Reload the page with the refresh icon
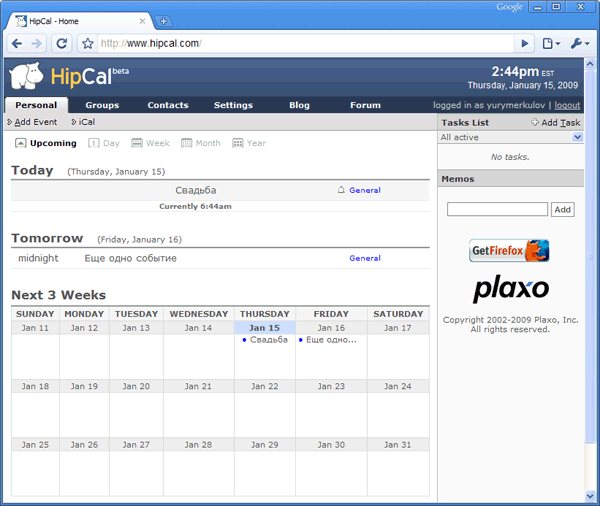Image resolution: width=600 pixels, height=506 pixels. (62, 44)
